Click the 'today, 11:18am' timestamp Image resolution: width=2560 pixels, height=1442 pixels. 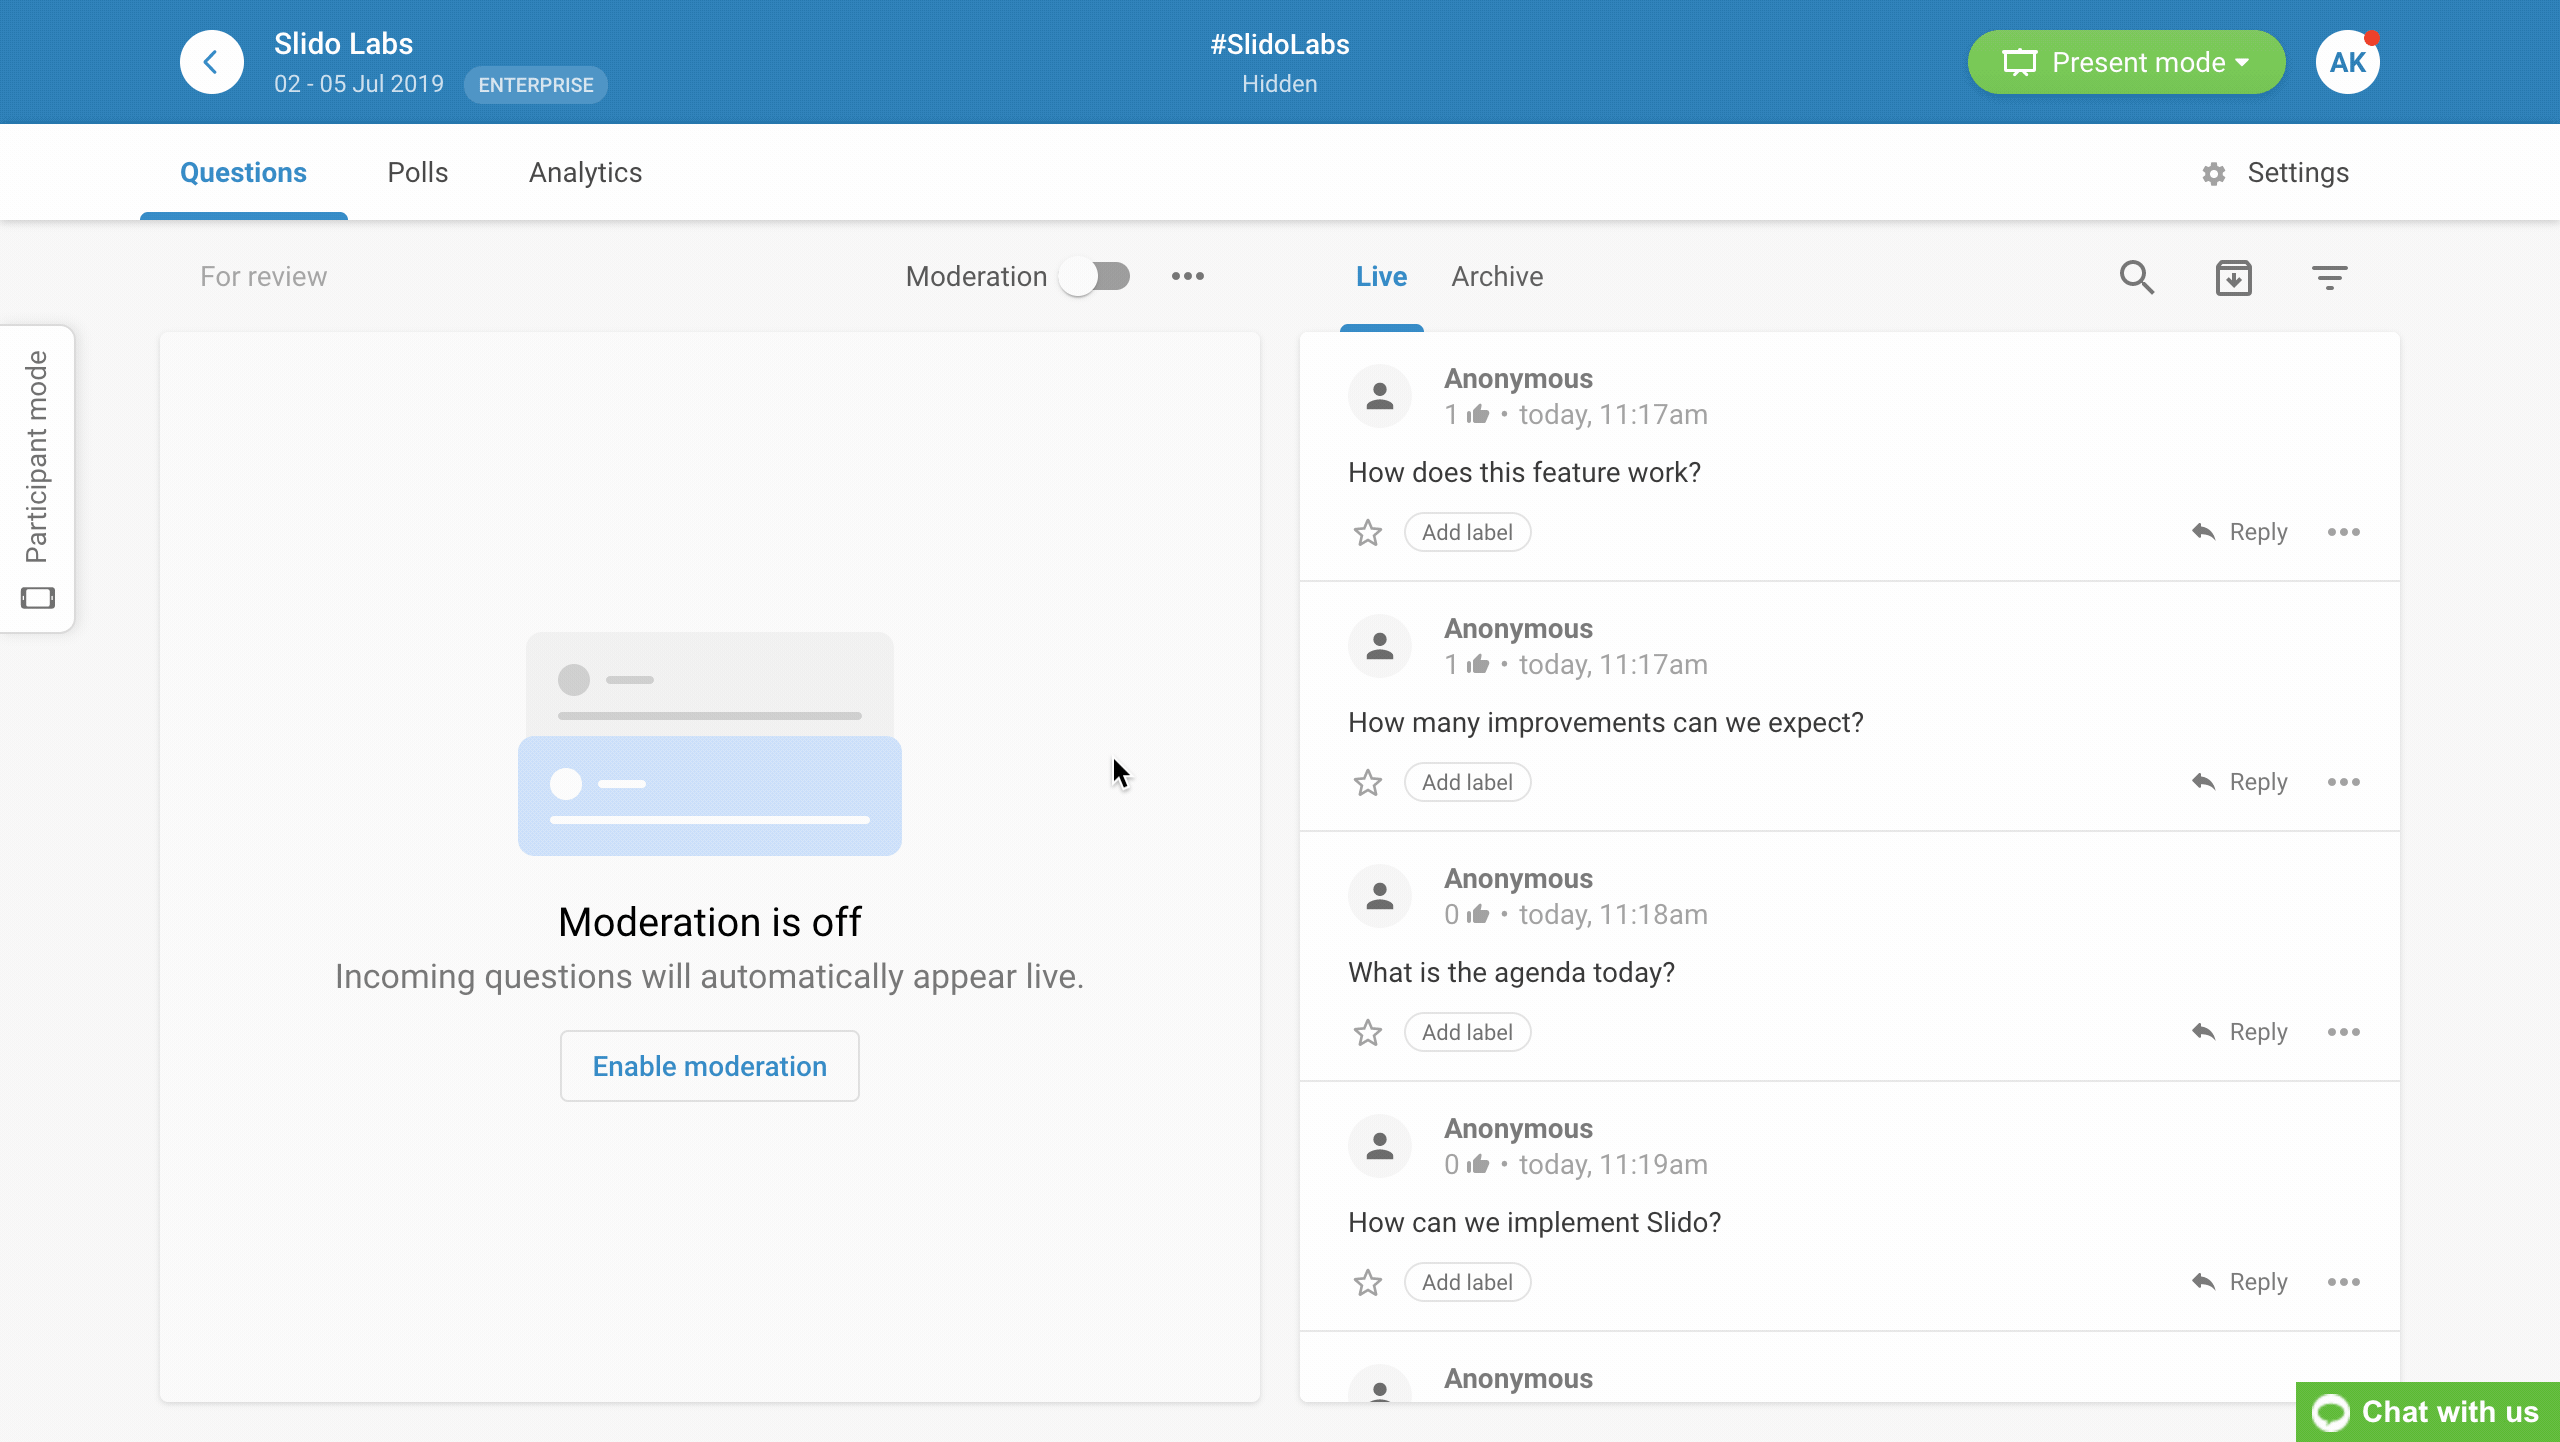[1613, 915]
